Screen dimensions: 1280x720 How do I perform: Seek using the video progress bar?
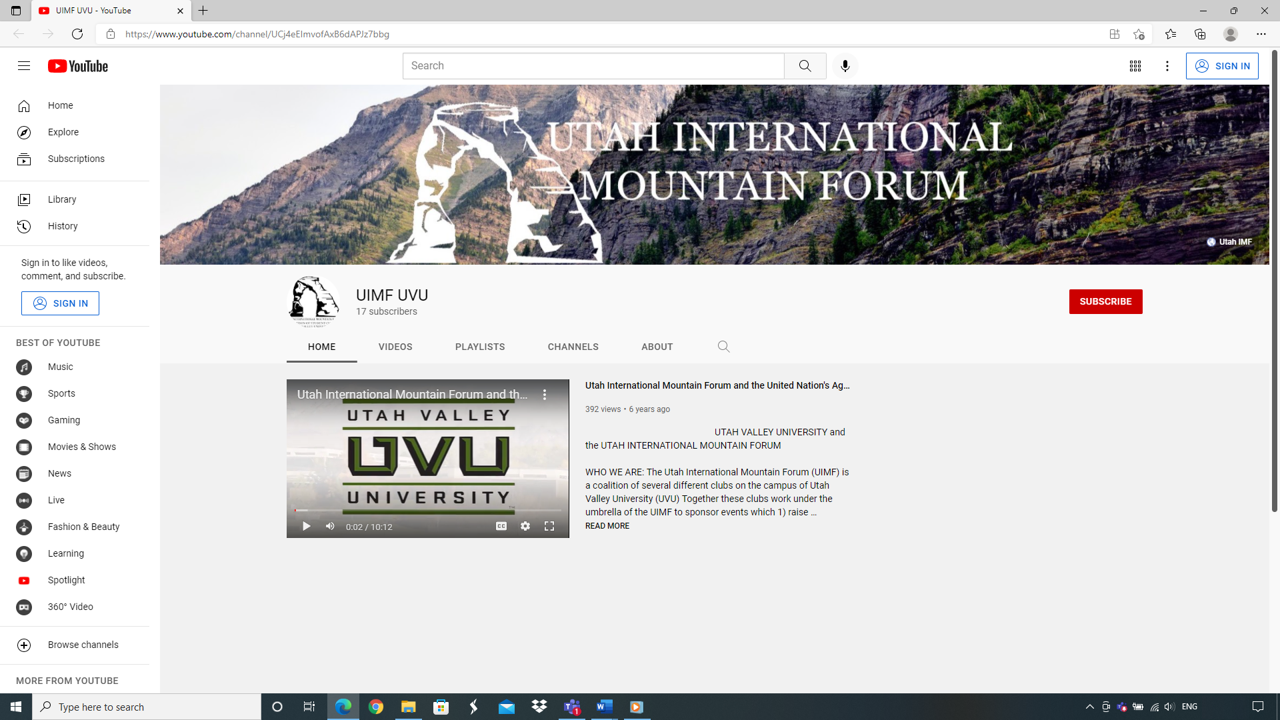tap(428, 511)
